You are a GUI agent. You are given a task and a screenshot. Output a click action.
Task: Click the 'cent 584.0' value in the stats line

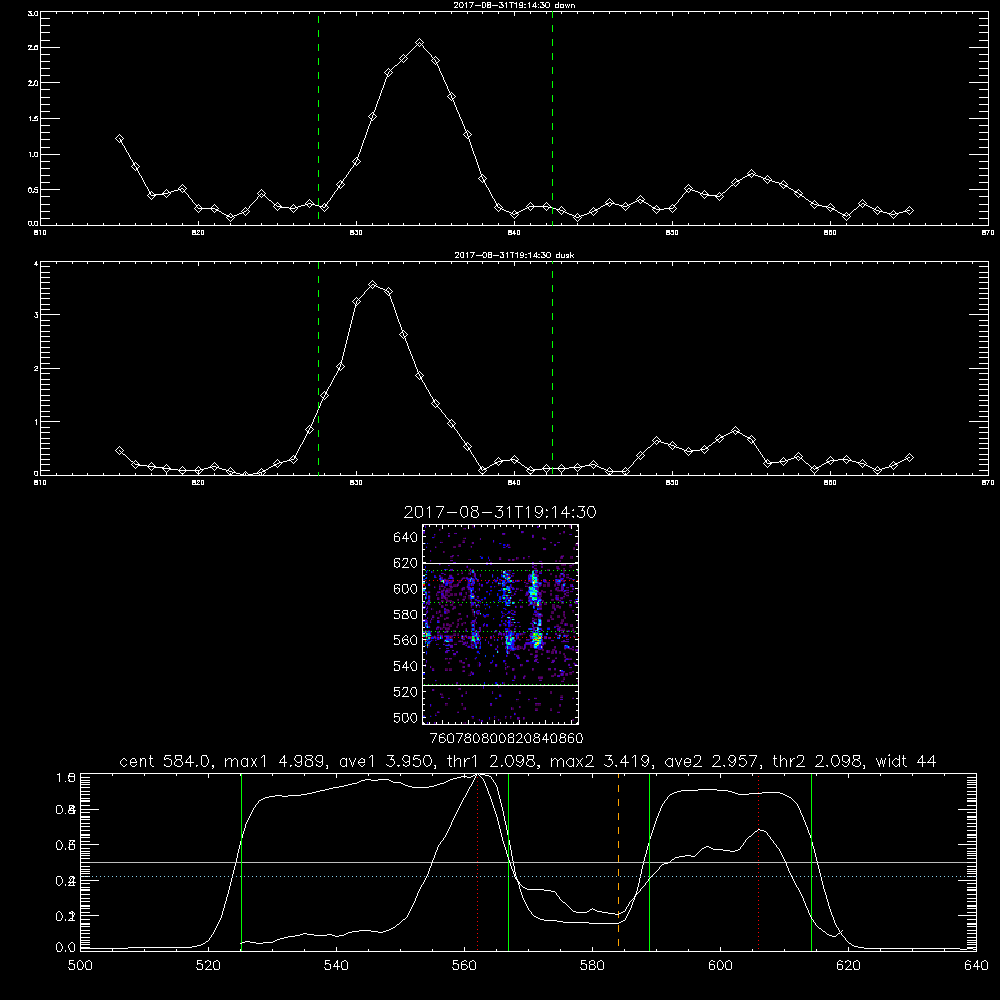click(165, 761)
